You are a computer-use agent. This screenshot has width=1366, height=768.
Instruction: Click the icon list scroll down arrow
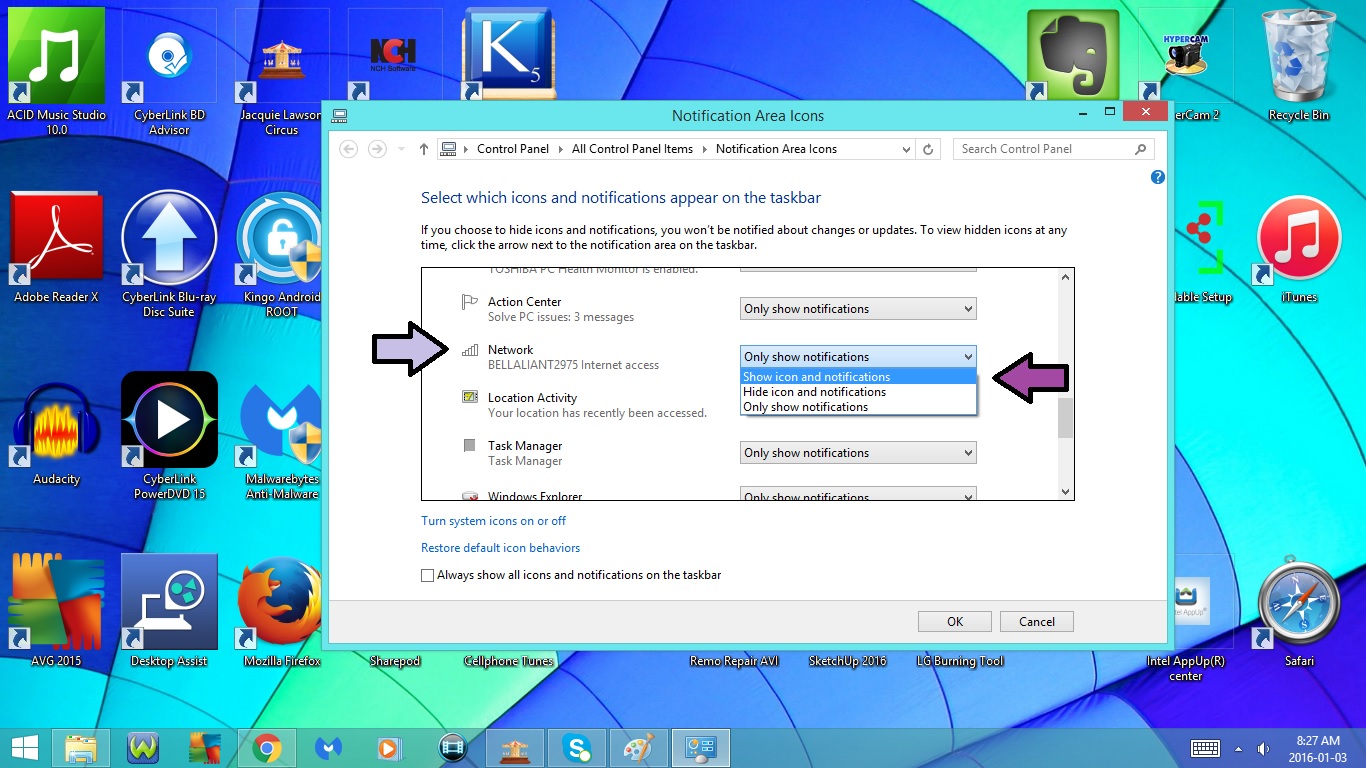click(x=1065, y=492)
